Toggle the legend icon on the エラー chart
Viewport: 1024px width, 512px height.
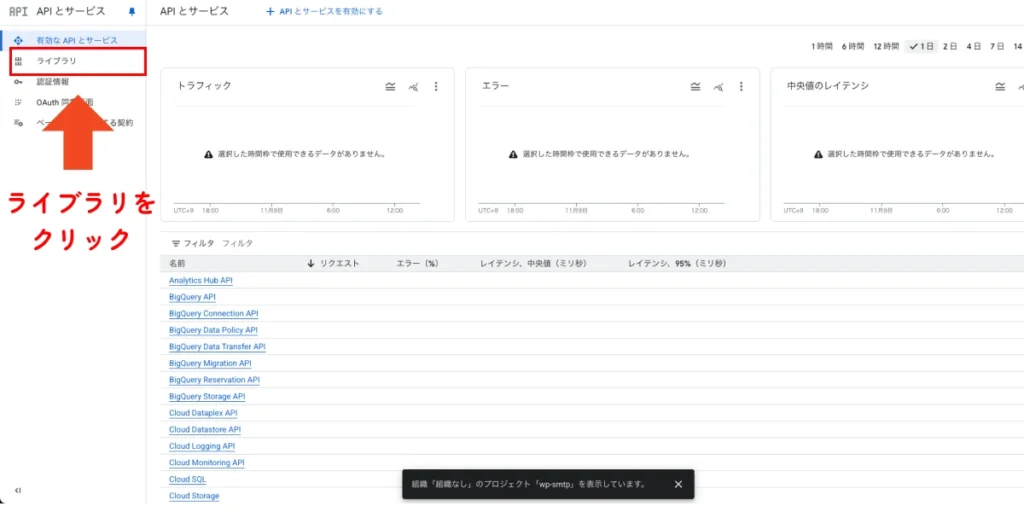point(695,87)
